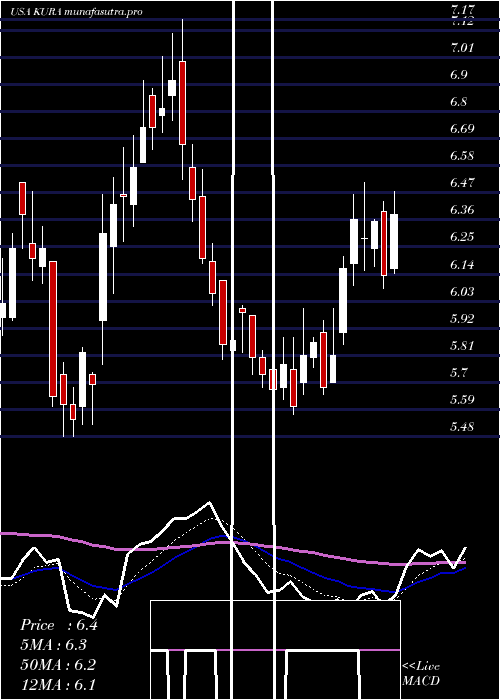Select the 7.01 price axis label
The height and width of the screenshot is (700, 500).
tap(462, 48)
